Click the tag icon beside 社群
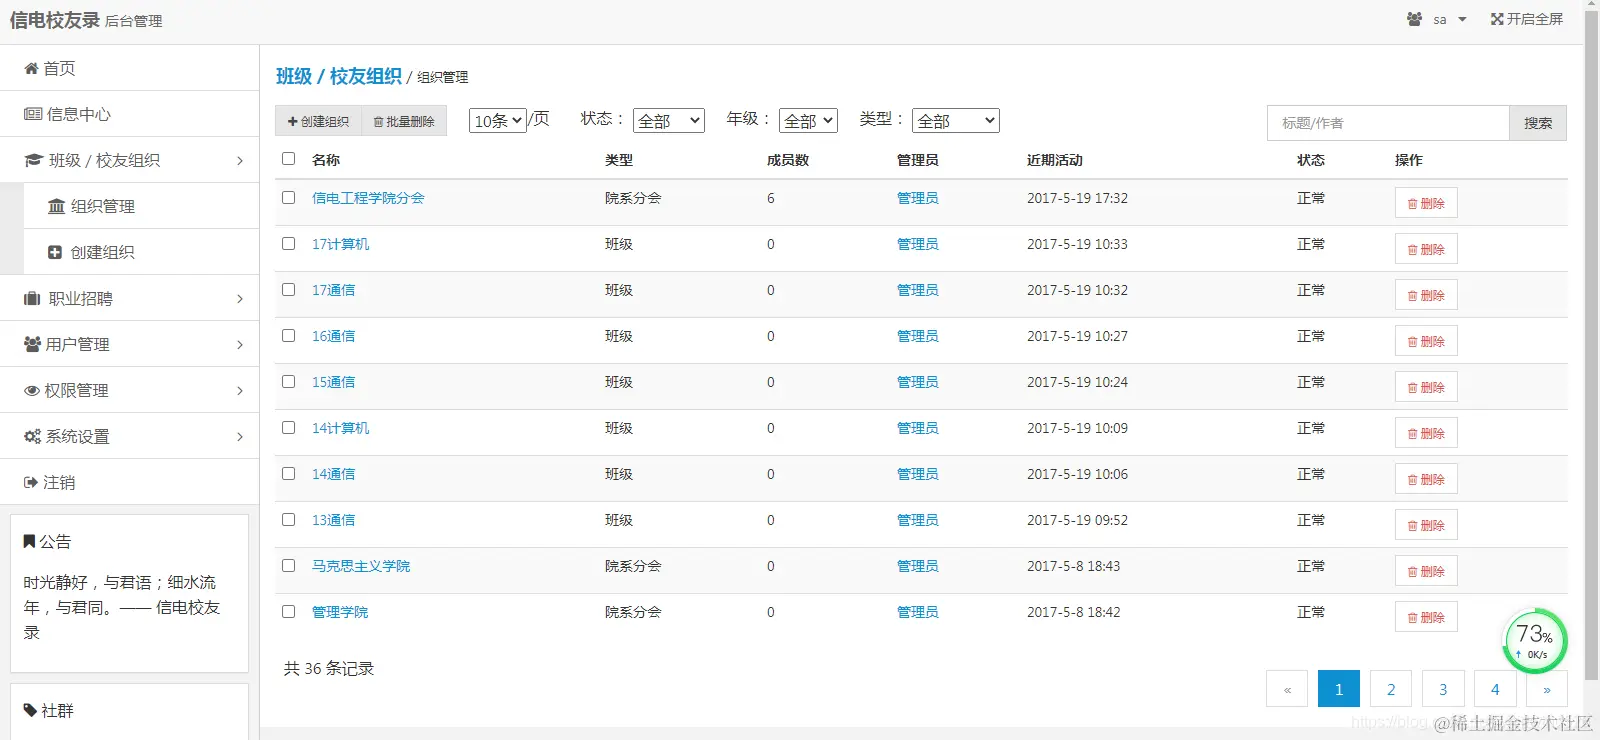The width and height of the screenshot is (1600, 740). click(30, 710)
